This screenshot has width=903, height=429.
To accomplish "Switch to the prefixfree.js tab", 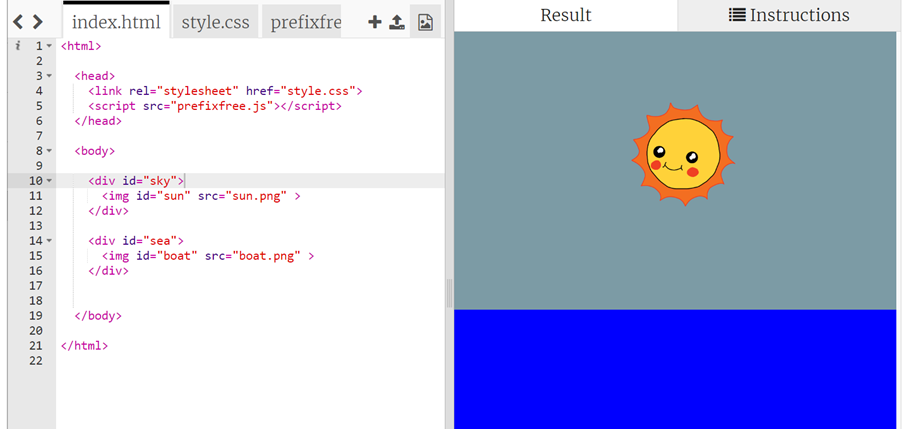I will point(302,21).
